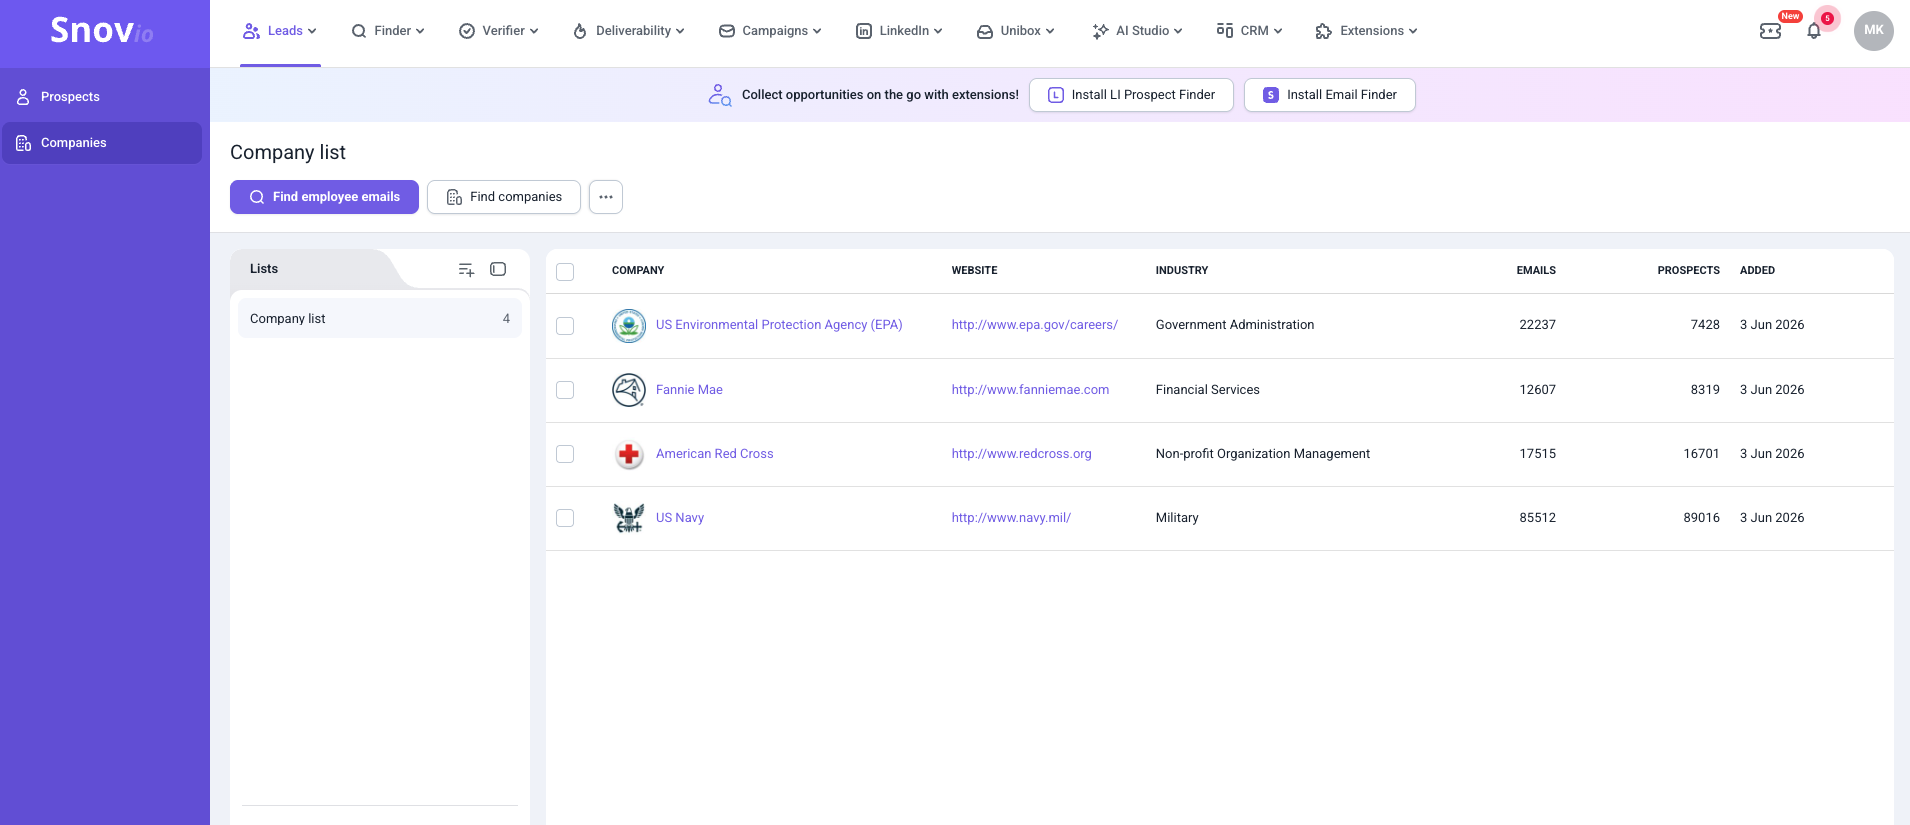Click the '16701' prospects count cell
This screenshot has height=825, width=1910.
[1701, 454]
